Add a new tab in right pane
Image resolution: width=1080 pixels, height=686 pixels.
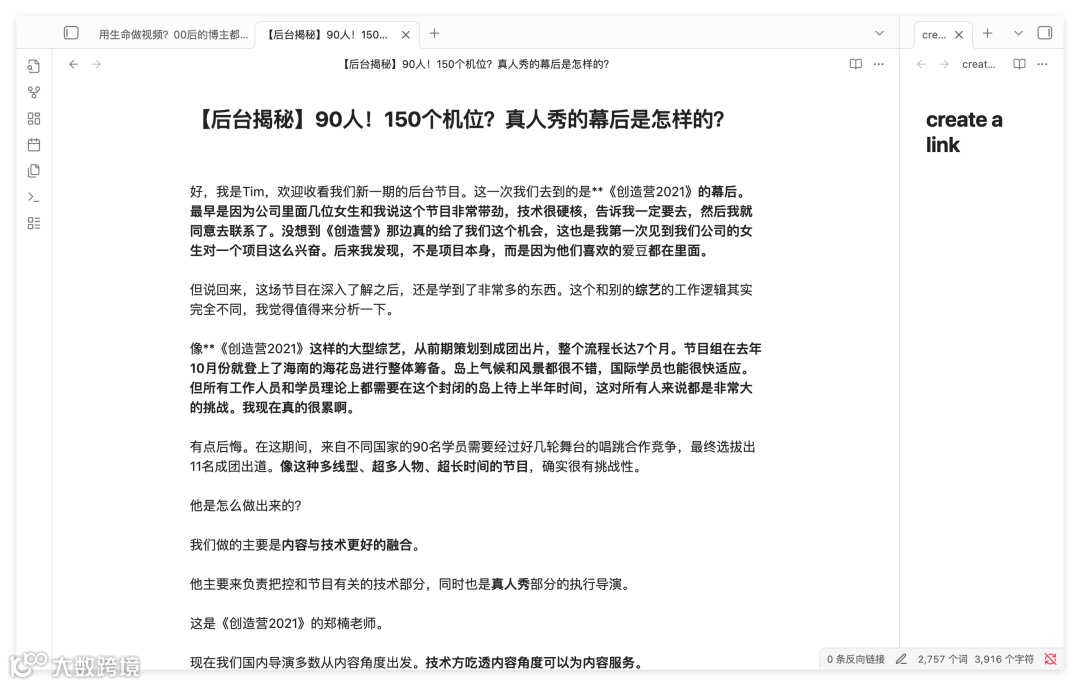pyautogui.click(x=988, y=33)
